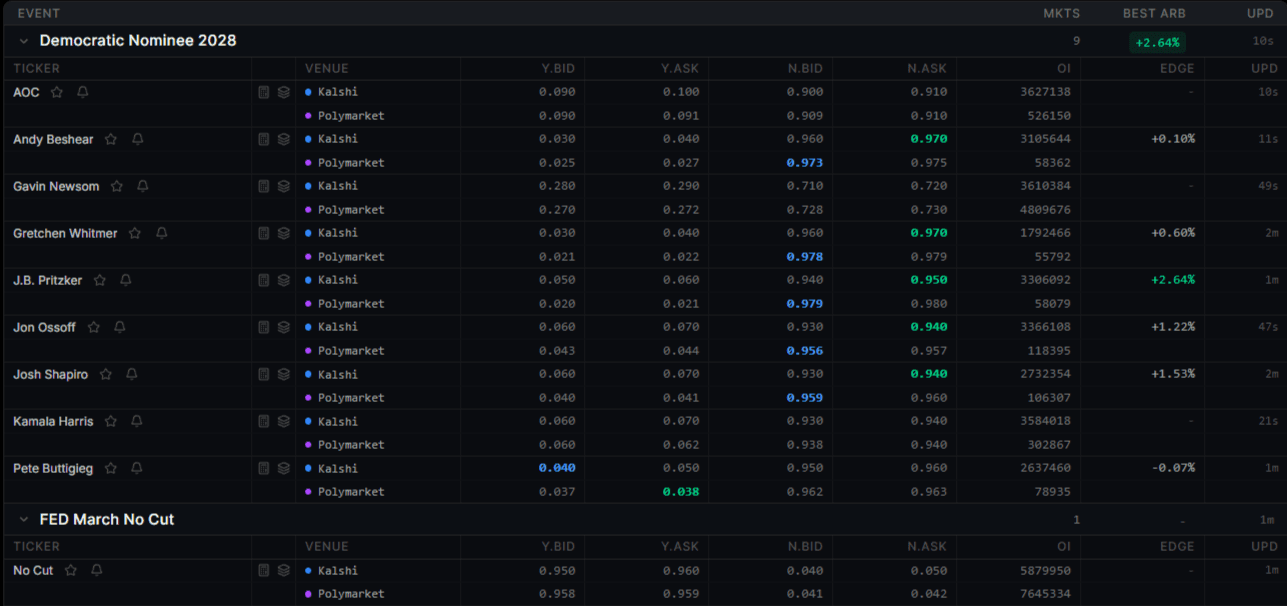Click the 4809676 open interest for Gavin Newsom
1287x606 pixels.
tap(1045, 210)
